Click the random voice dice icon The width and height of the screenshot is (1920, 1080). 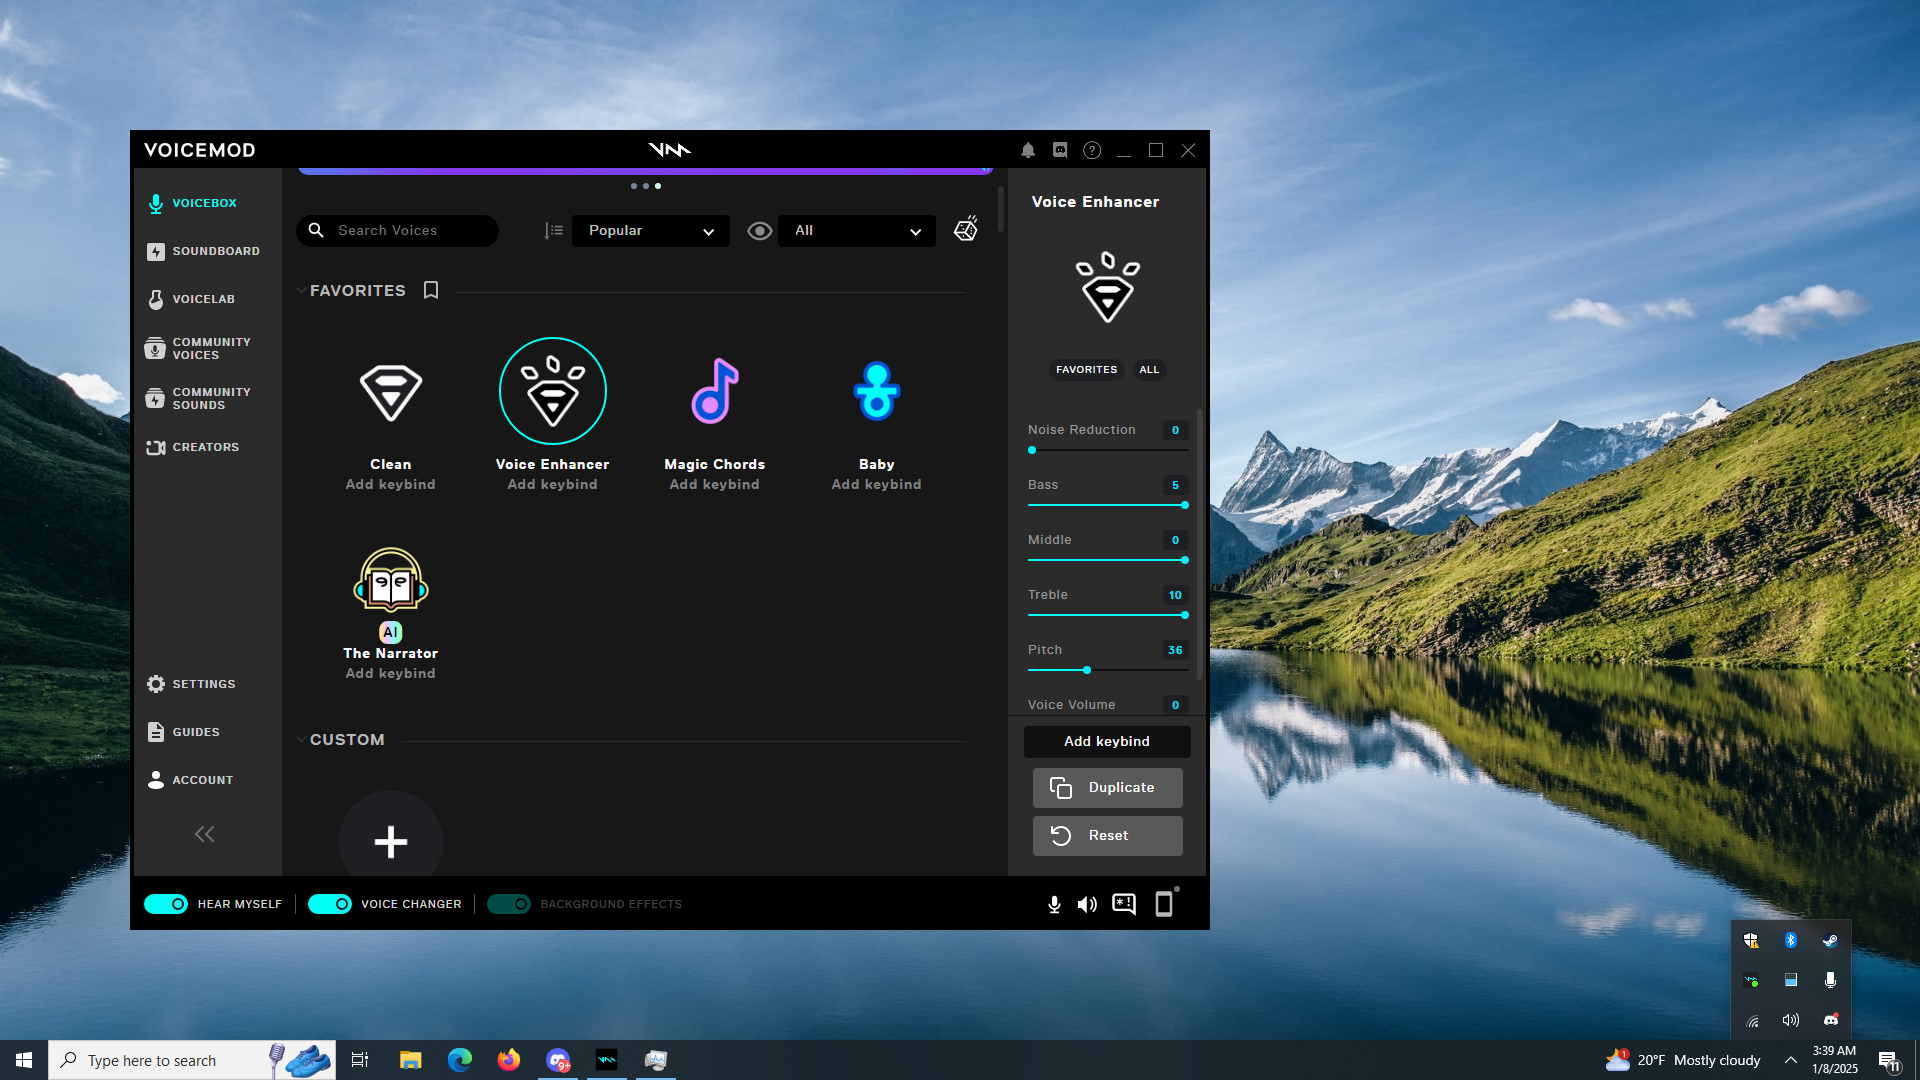[965, 230]
